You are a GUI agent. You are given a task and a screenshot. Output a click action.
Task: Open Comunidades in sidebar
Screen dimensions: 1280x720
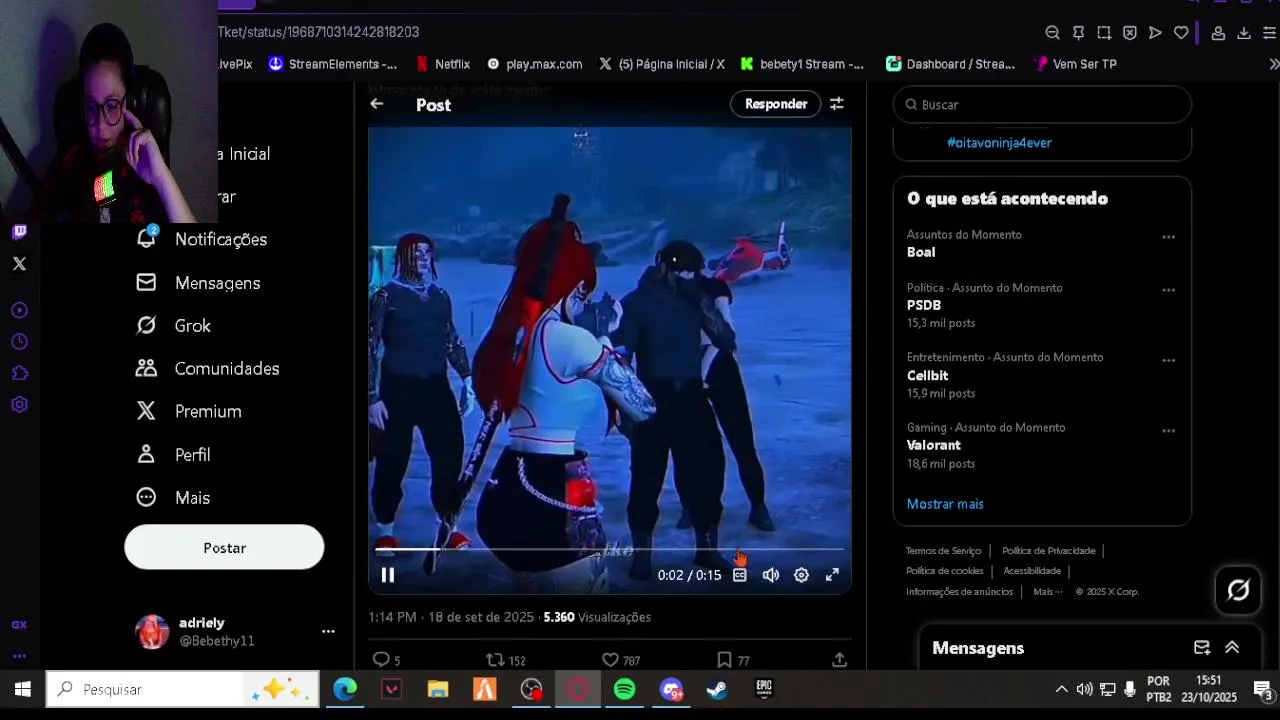208,369
